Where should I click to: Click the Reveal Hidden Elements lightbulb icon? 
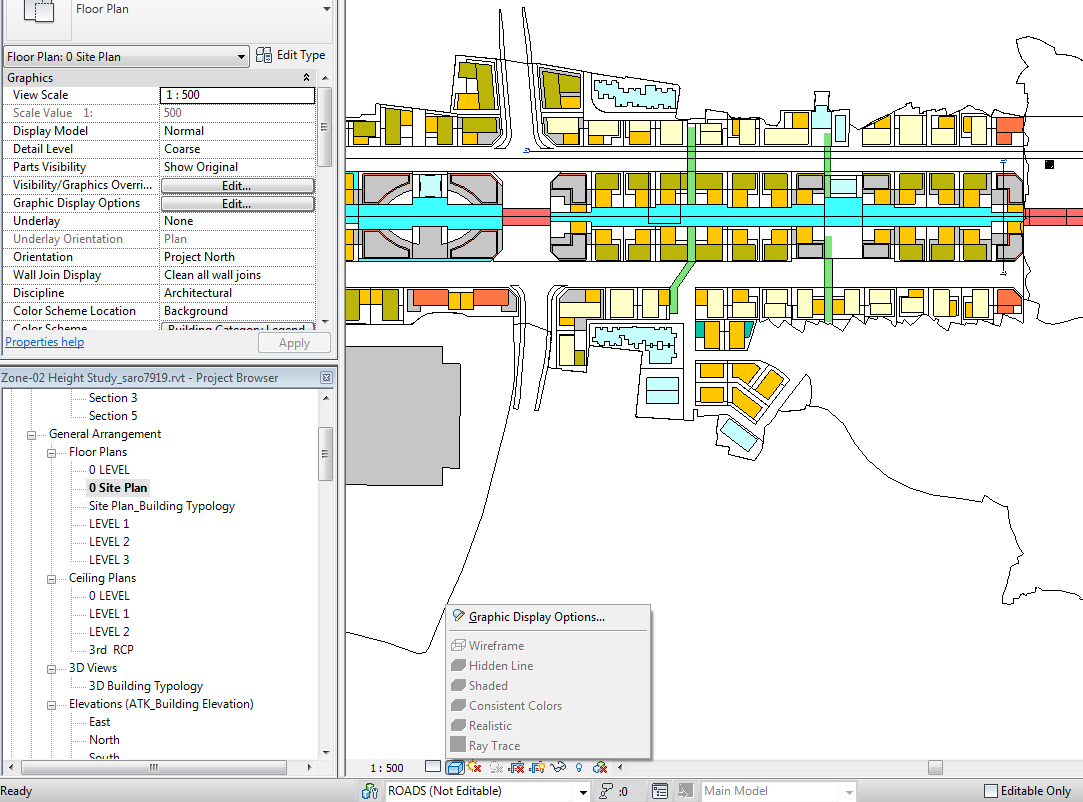click(x=579, y=767)
